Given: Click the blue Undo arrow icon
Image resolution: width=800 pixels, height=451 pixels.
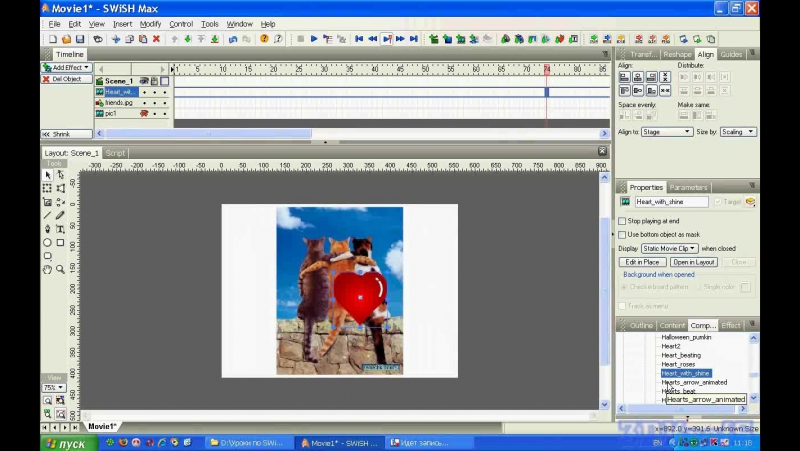Looking at the screenshot, I should coord(233,39).
